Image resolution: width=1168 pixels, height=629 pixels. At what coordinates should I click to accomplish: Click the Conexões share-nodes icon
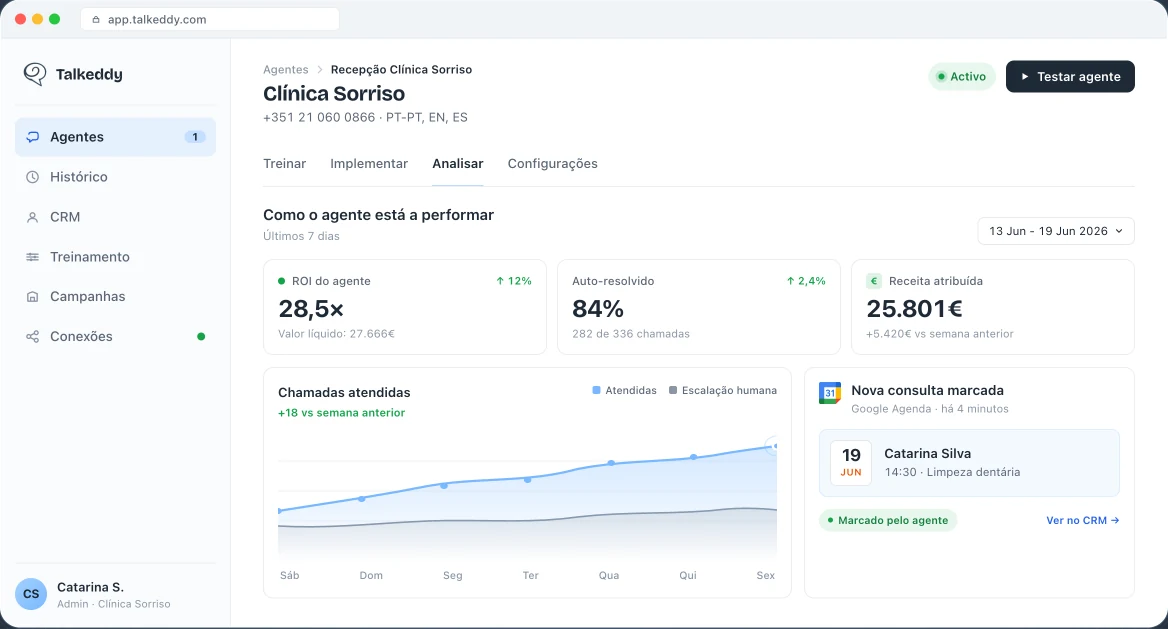[33, 337]
